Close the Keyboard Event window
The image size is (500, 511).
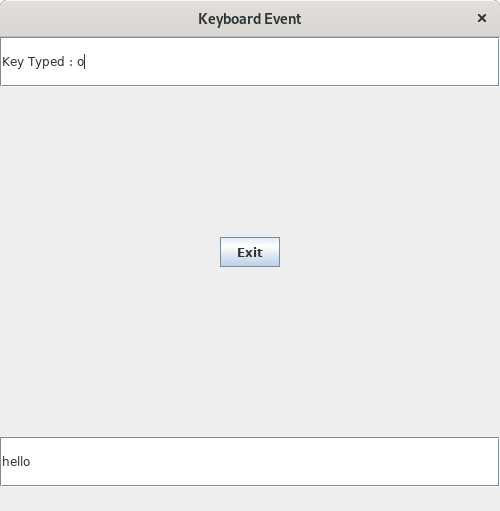click(482, 18)
